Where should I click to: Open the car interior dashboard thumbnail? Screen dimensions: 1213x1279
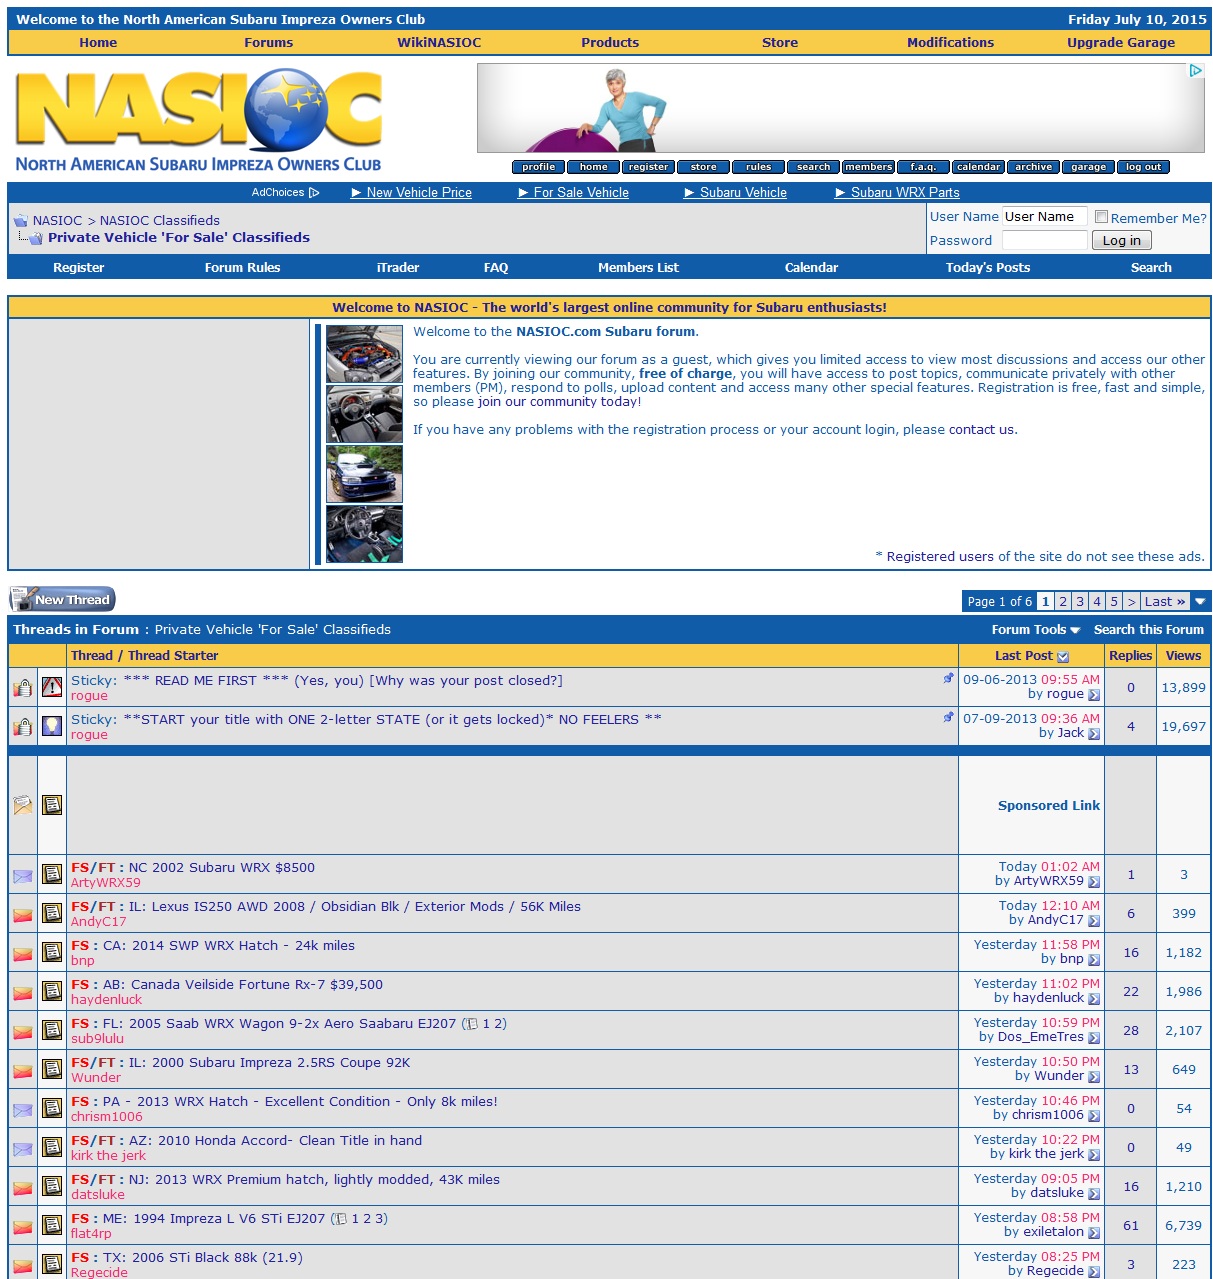pos(364,414)
